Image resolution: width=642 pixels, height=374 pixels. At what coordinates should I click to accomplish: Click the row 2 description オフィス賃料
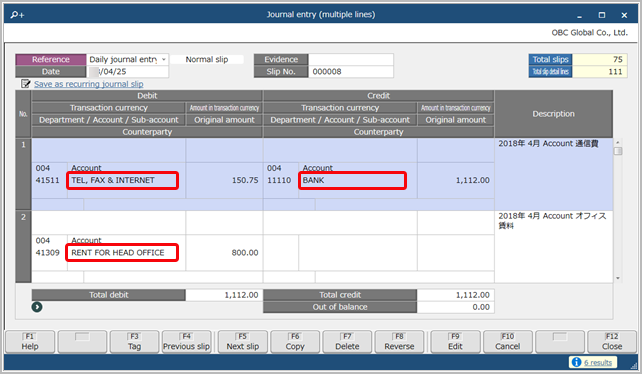pyautogui.click(x=552, y=221)
